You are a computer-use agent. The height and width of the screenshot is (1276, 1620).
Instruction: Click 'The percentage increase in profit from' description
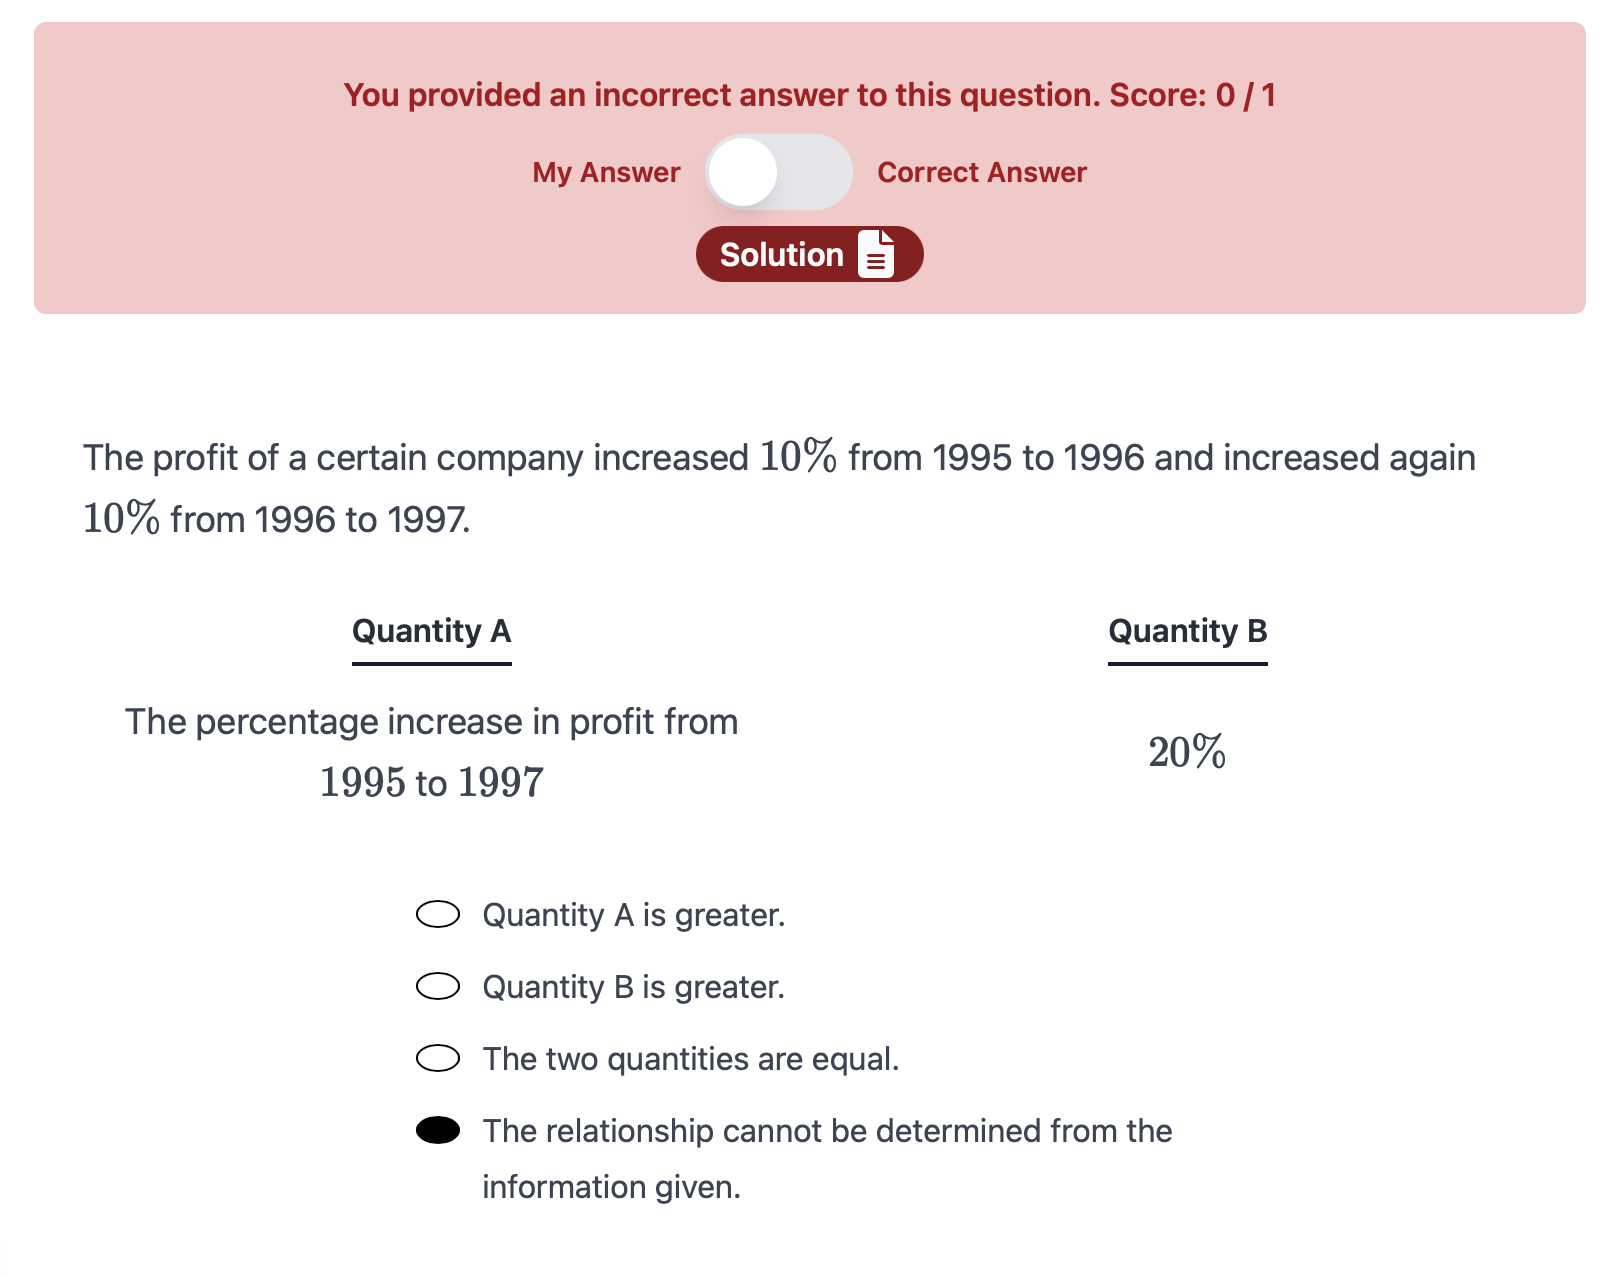coord(431,722)
